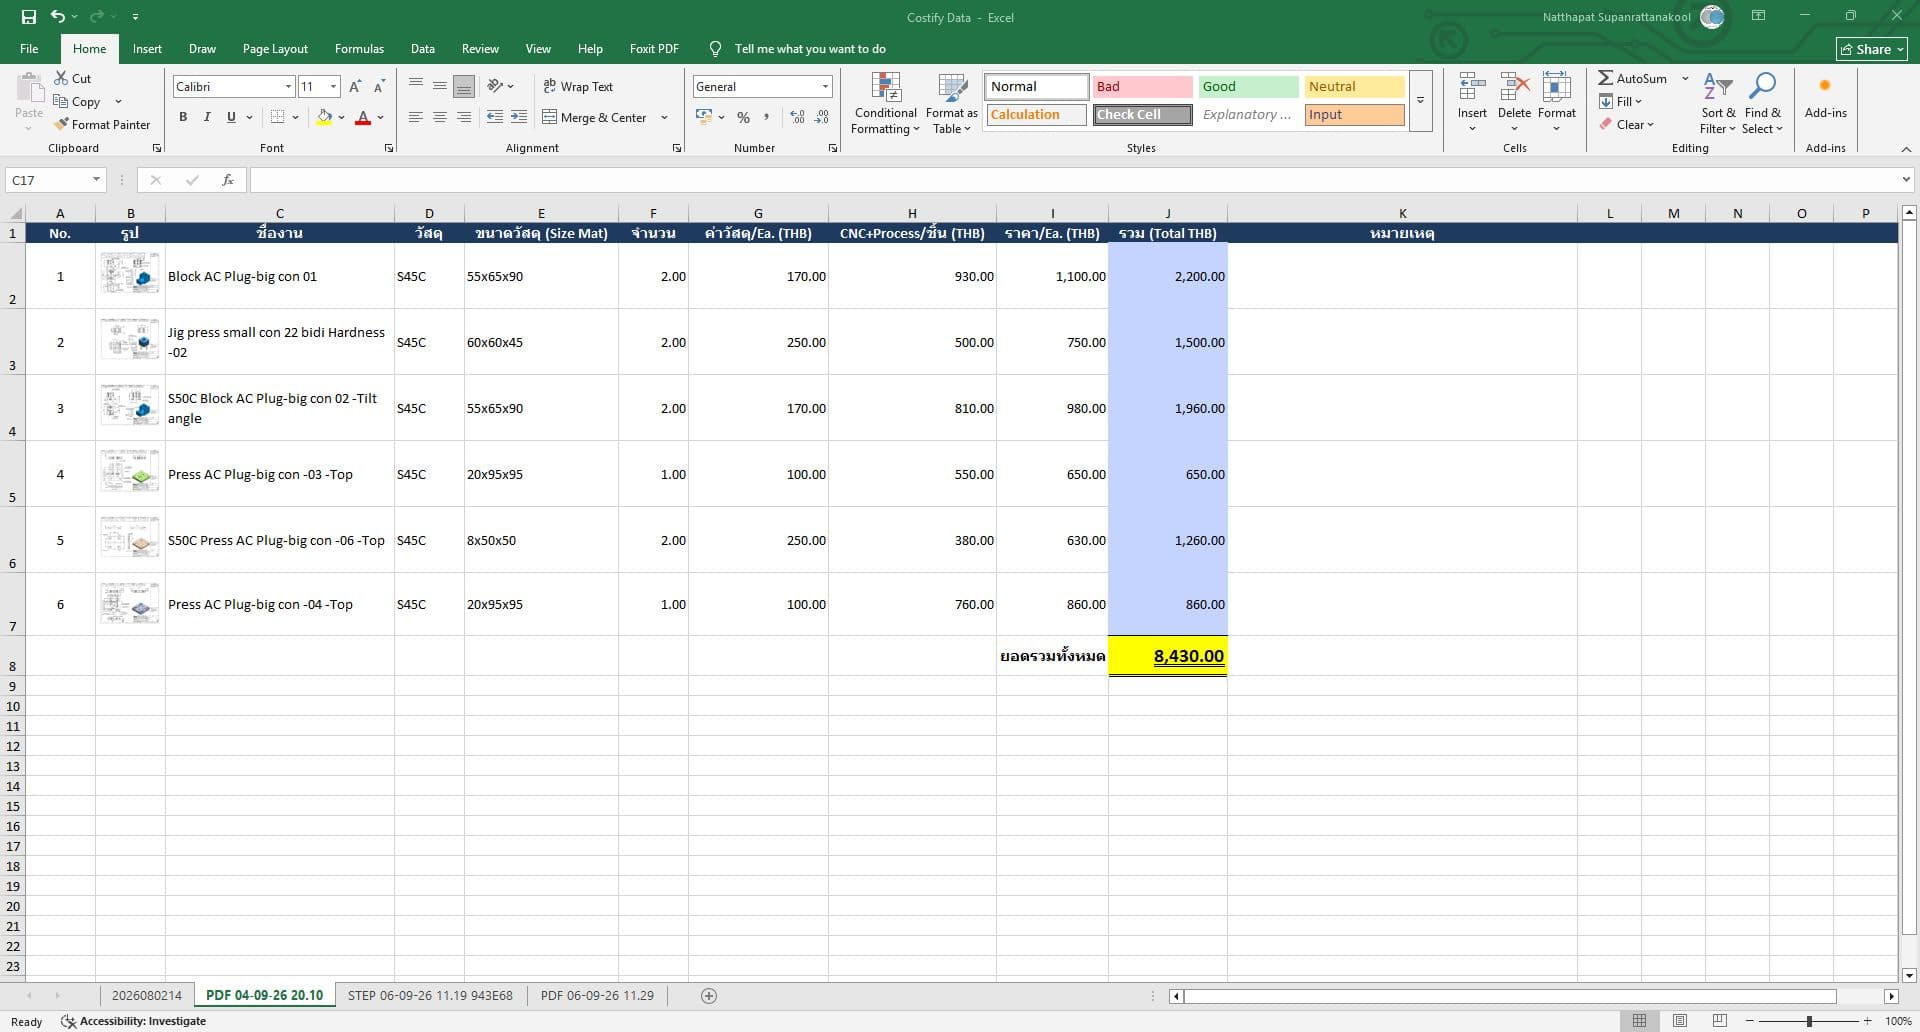Click the Save icon in title bar
Image resolution: width=1920 pixels, height=1032 pixels.
(x=29, y=17)
